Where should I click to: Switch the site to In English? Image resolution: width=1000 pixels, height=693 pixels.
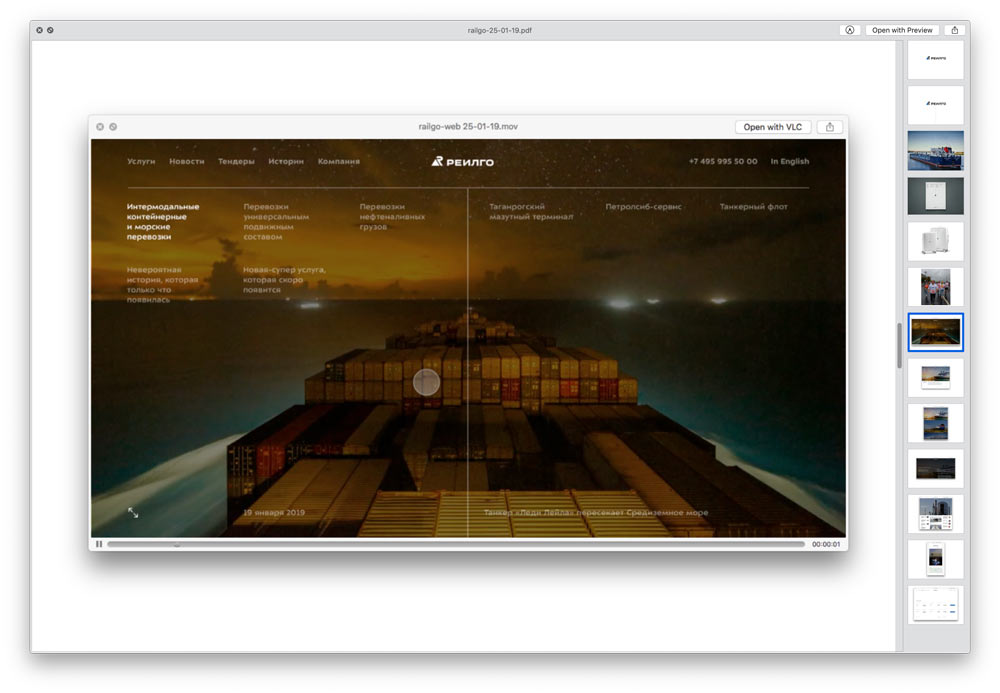click(789, 160)
